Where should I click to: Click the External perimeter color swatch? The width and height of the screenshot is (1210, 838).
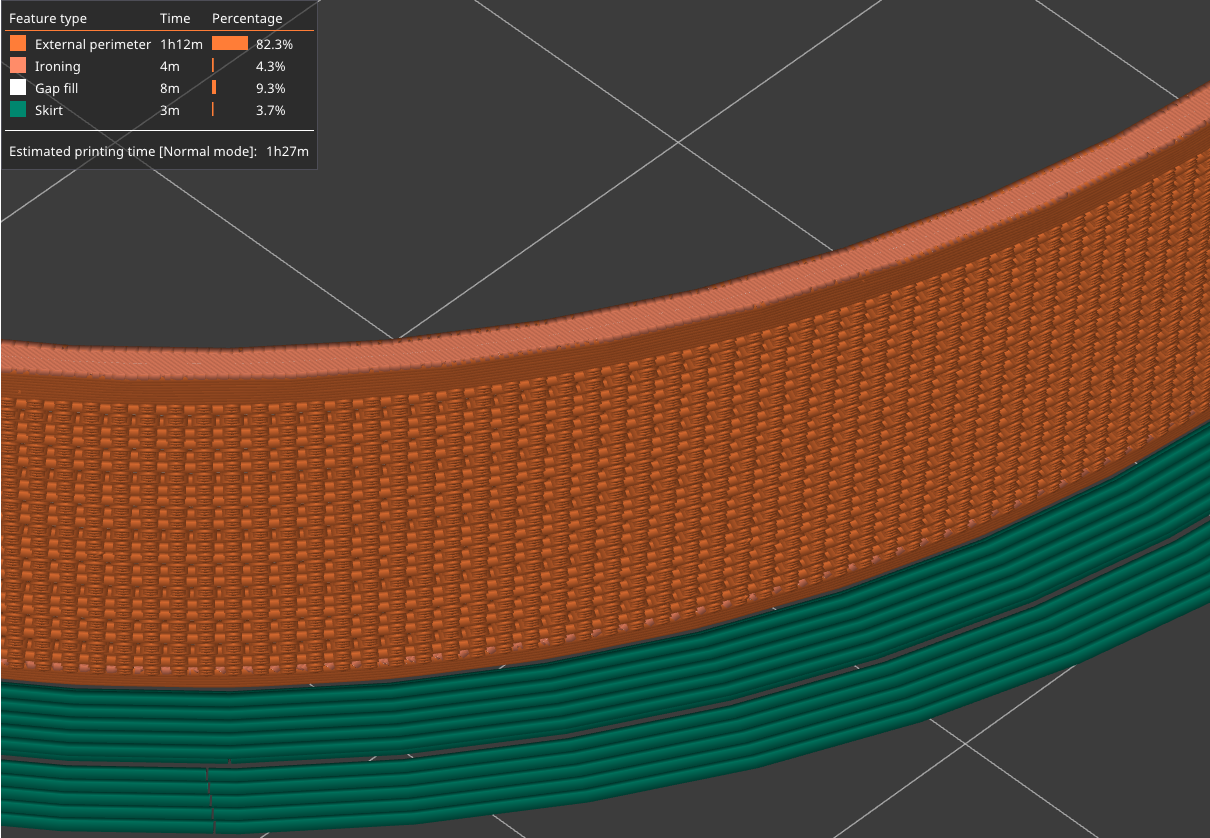coord(18,44)
